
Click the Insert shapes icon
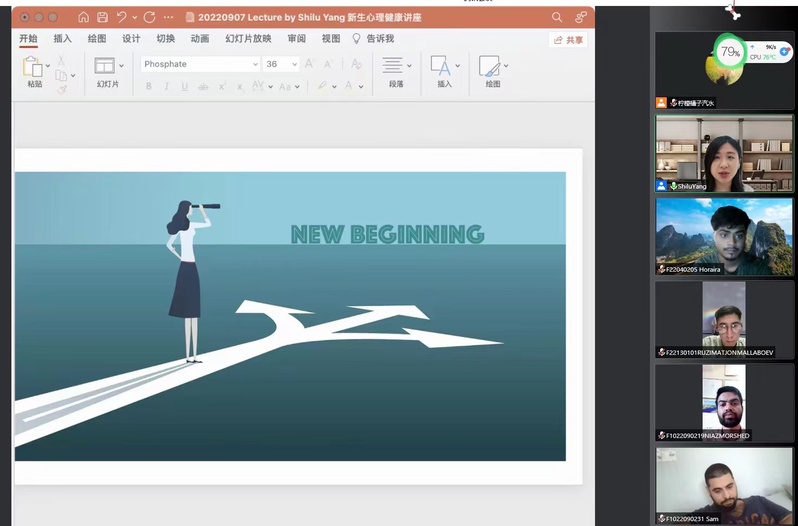[x=440, y=66]
